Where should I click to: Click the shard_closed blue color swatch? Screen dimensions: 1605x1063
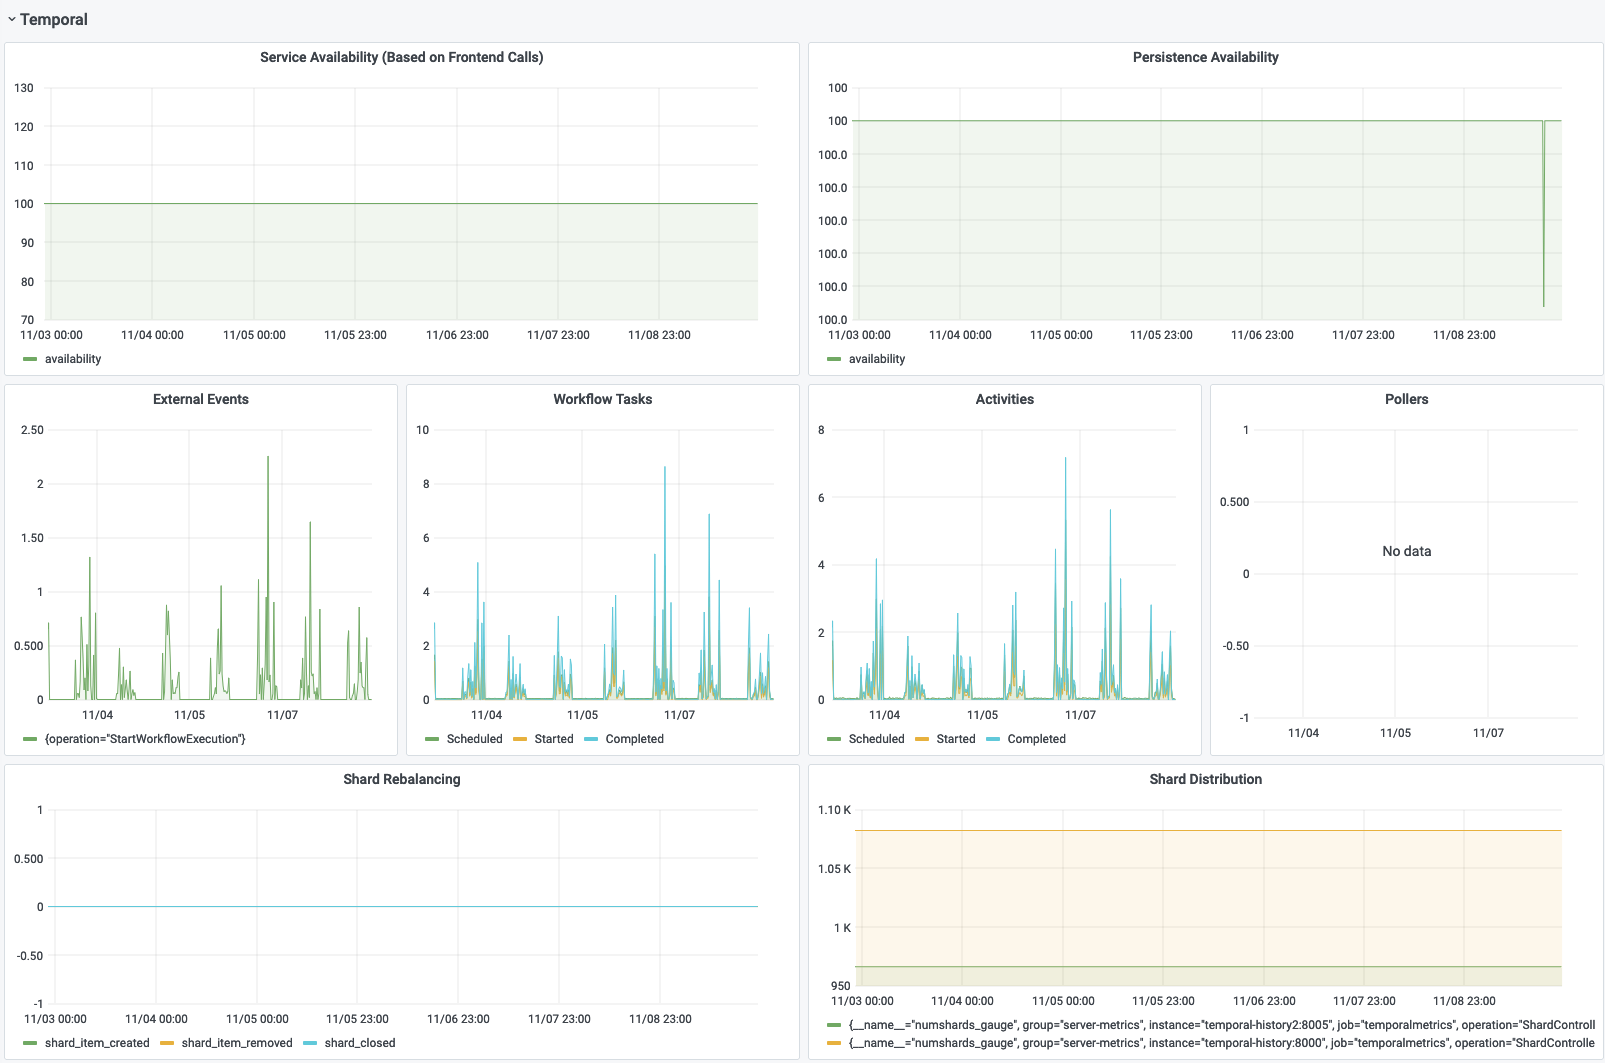pyautogui.click(x=310, y=1043)
